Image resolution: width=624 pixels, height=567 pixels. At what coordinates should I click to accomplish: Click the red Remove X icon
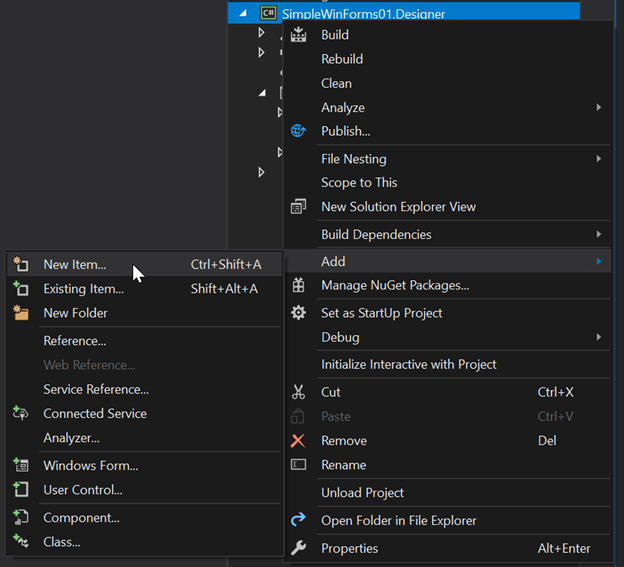[298, 440]
